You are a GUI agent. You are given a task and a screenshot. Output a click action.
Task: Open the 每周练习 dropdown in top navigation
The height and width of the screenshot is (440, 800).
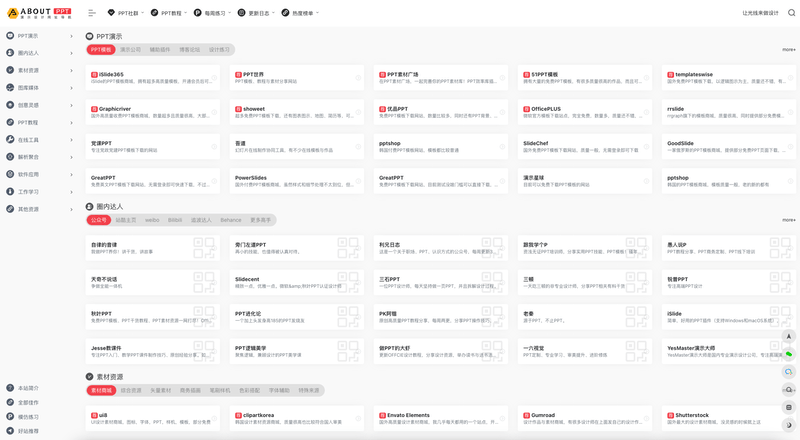(213, 13)
